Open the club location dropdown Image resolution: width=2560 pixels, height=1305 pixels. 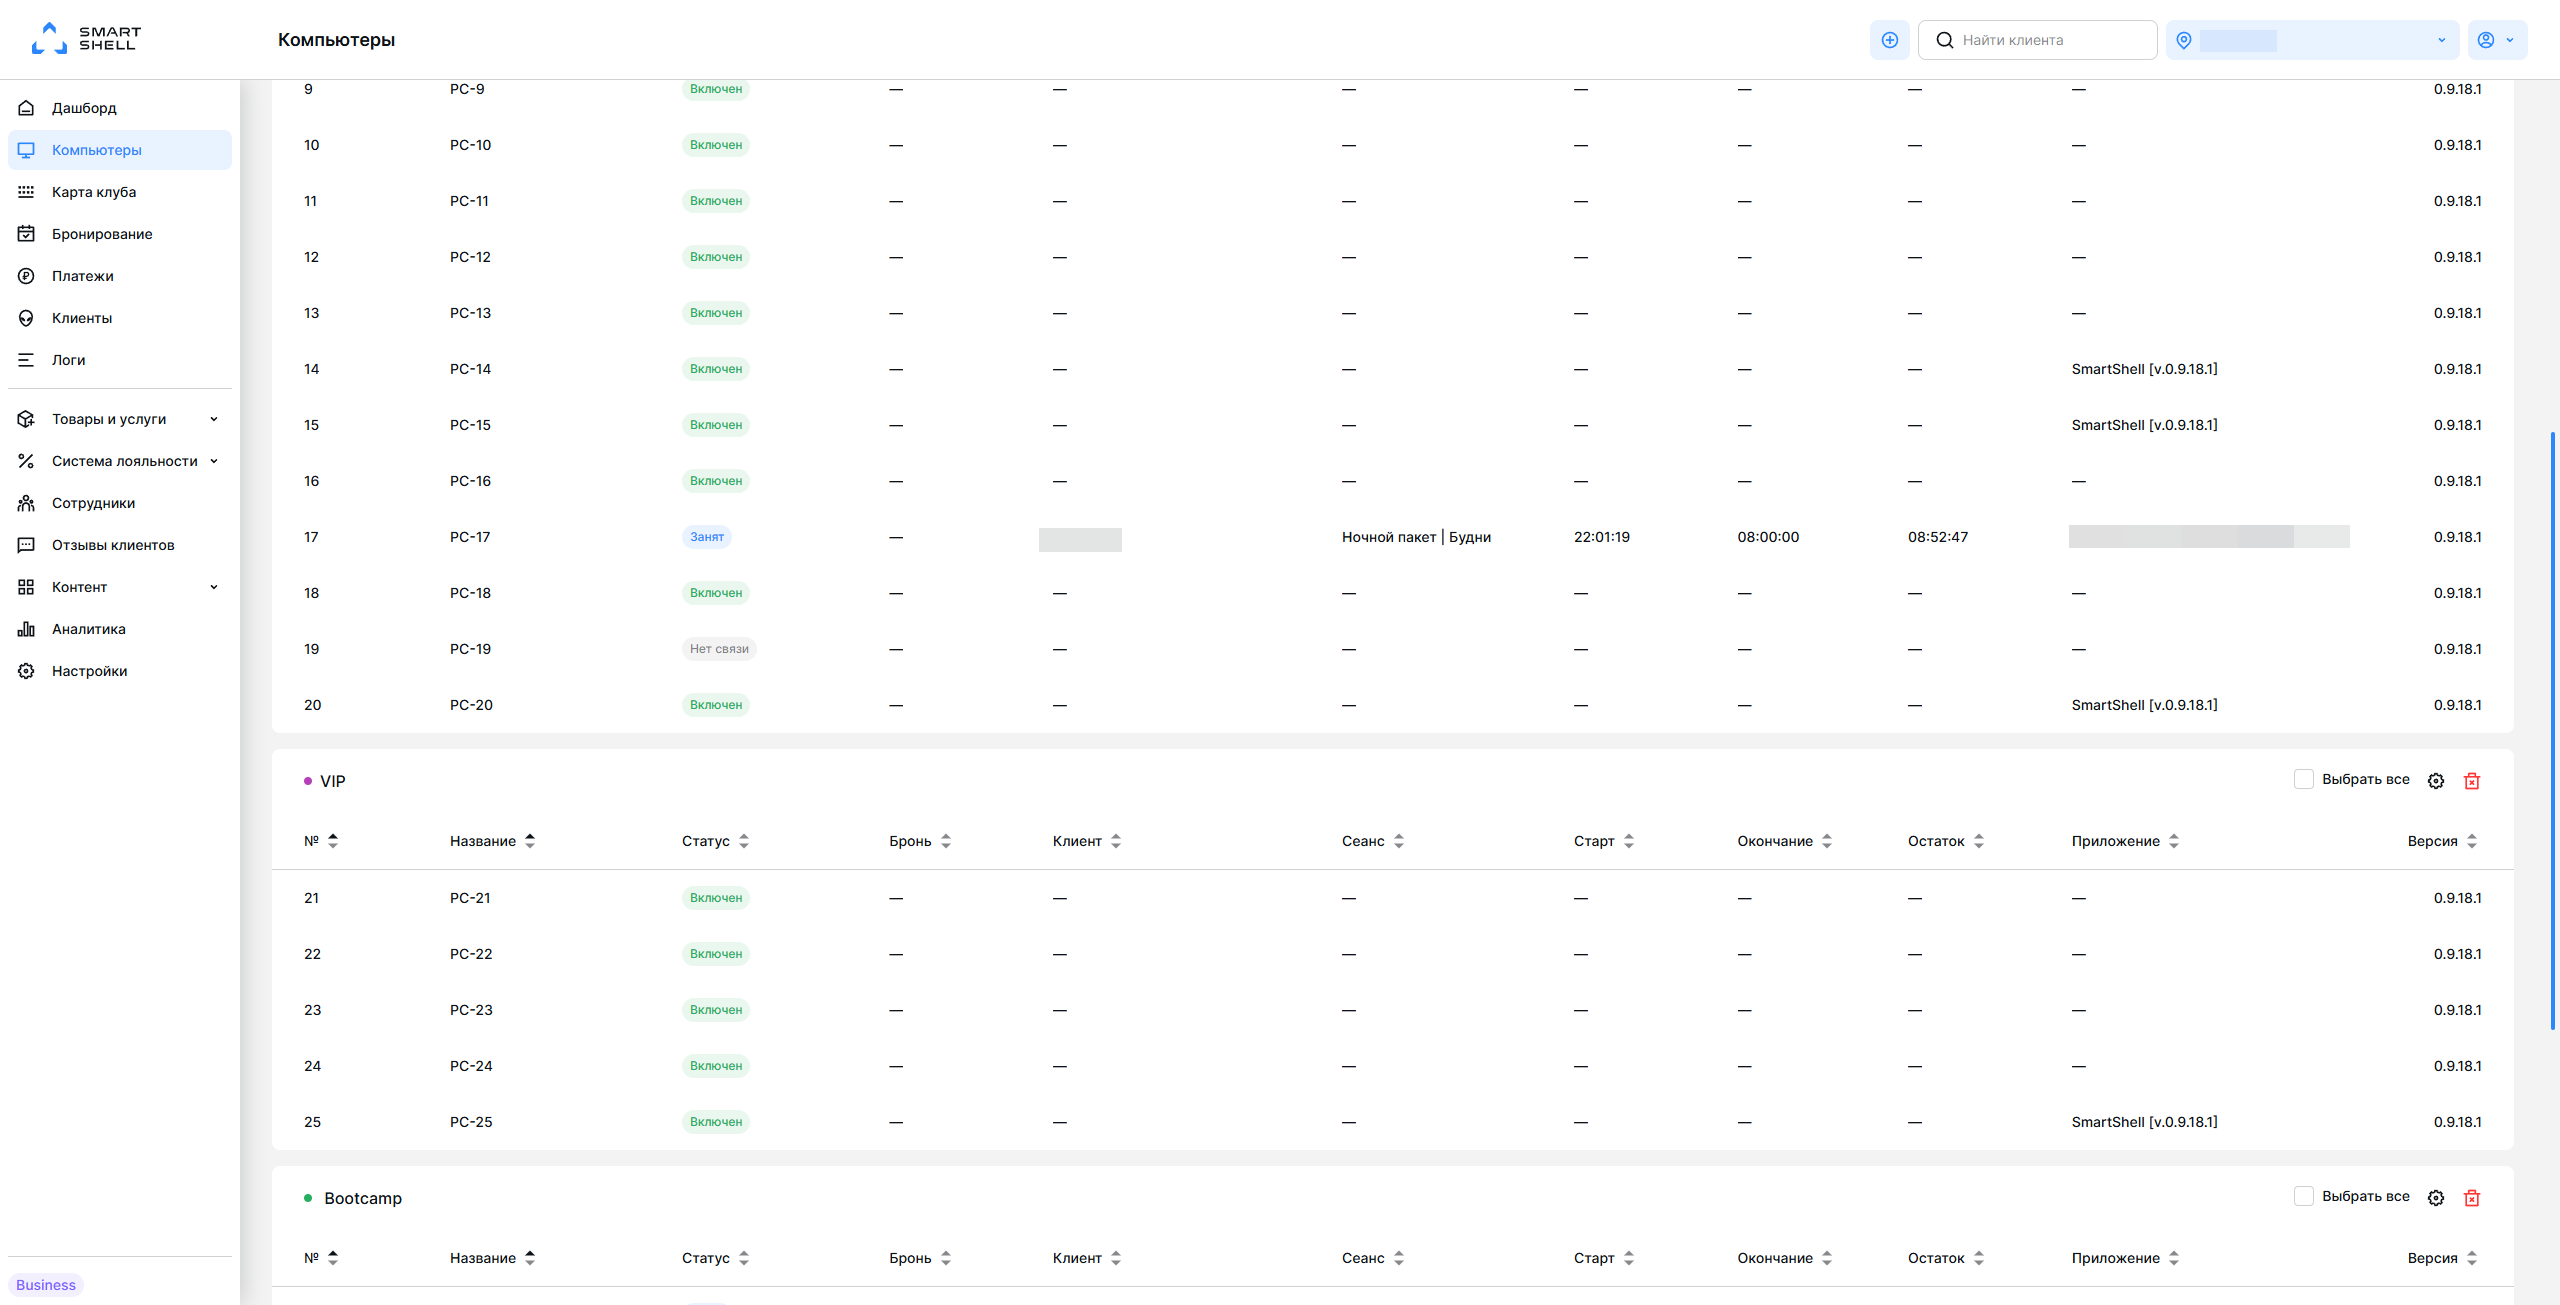[x=2312, y=40]
